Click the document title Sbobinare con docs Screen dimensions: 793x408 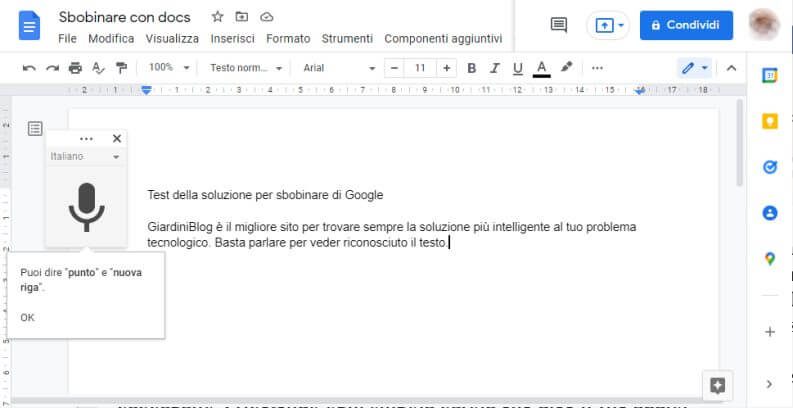tap(124, 17)
